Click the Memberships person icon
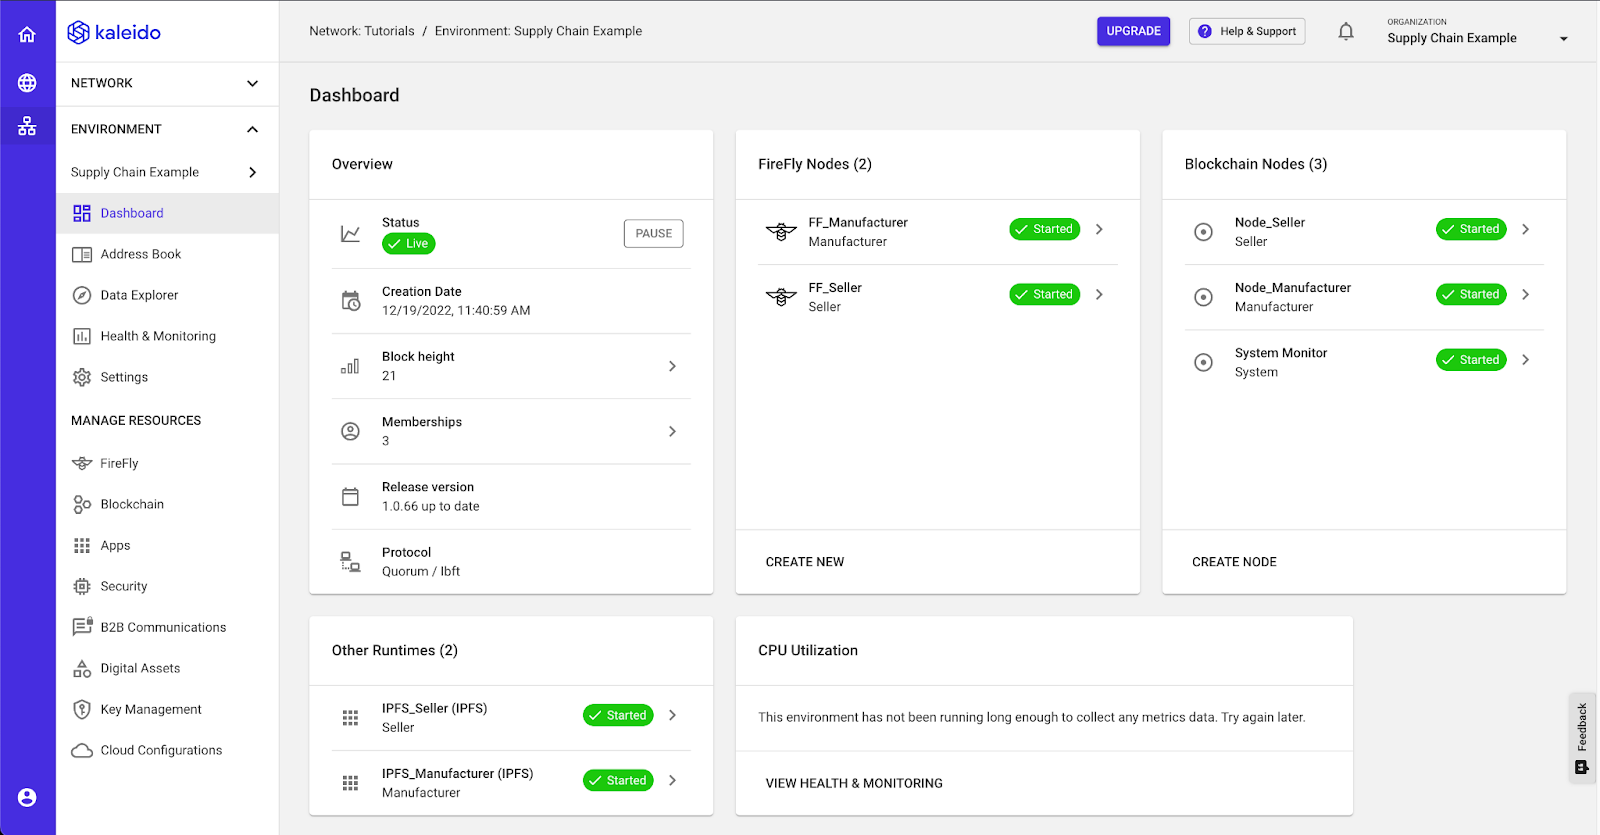This screenshot has width=1600, height=835. pyautogui.click(x=350, y=431)
